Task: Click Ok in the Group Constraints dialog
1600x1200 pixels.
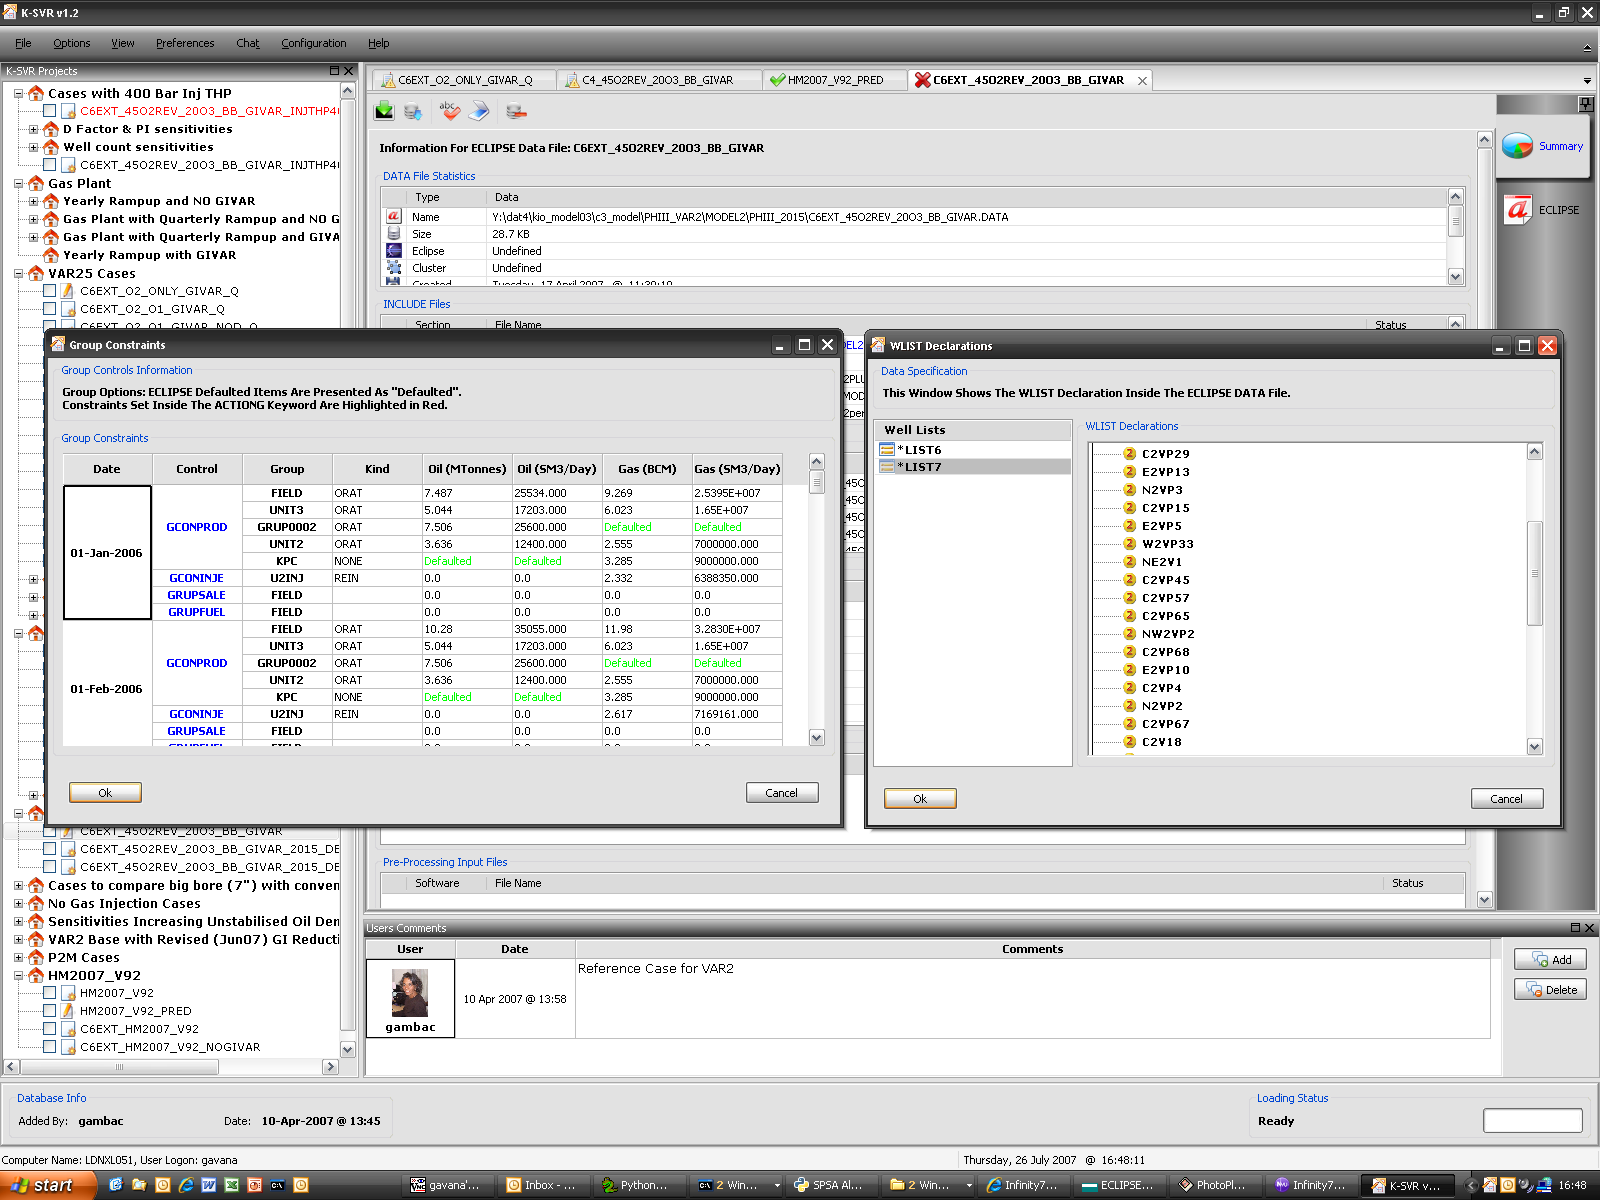Action: coord(105,793)
